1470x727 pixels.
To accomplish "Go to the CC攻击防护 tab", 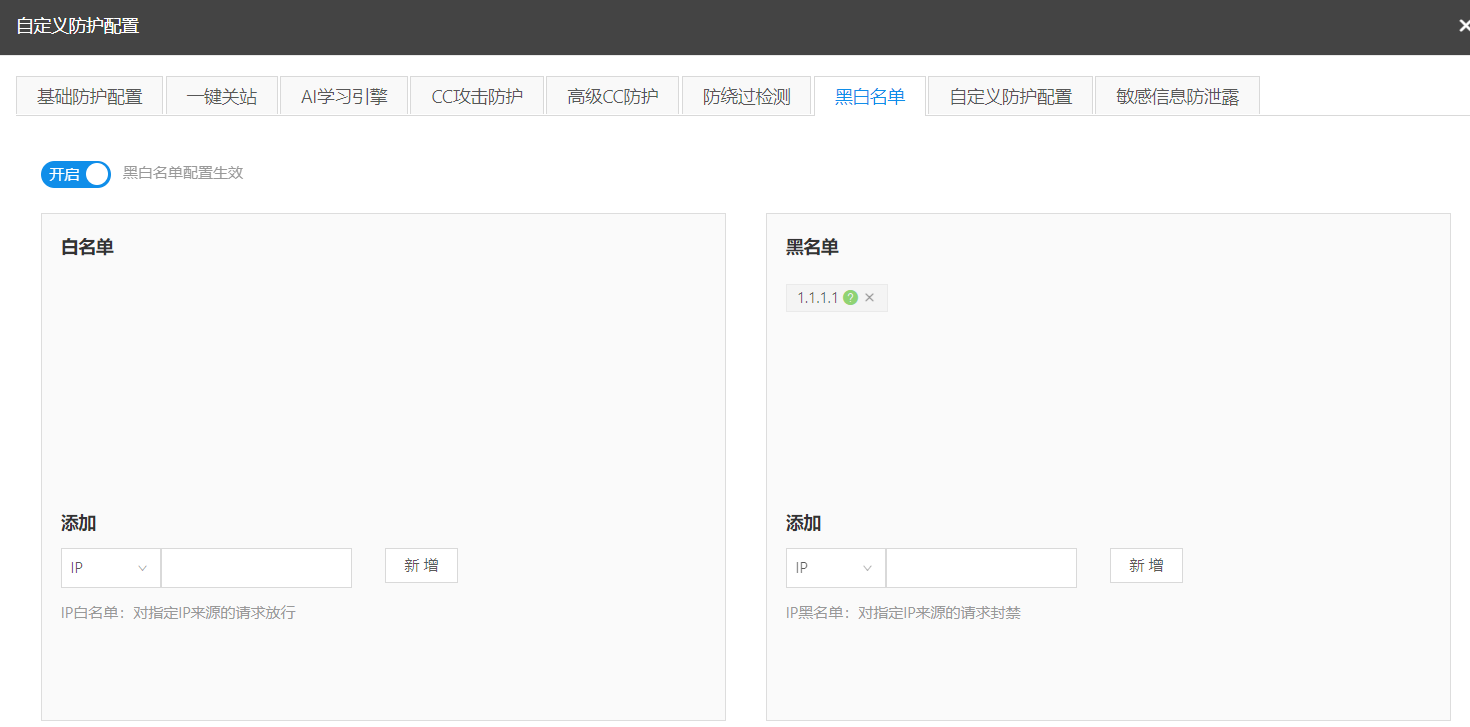I will pyautogui.click(x=477, y=97).
